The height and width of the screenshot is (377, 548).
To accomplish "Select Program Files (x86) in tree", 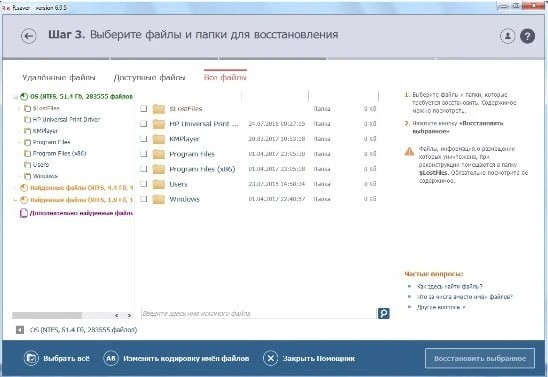I will (x=59, y=153).
